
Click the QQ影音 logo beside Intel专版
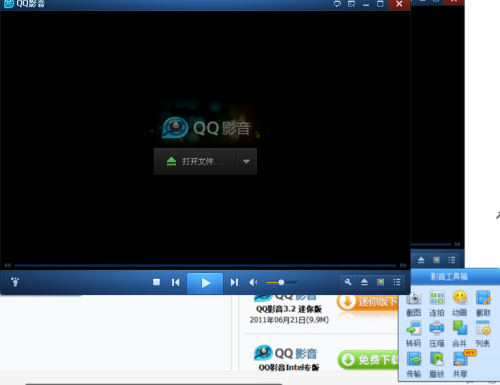286,353
